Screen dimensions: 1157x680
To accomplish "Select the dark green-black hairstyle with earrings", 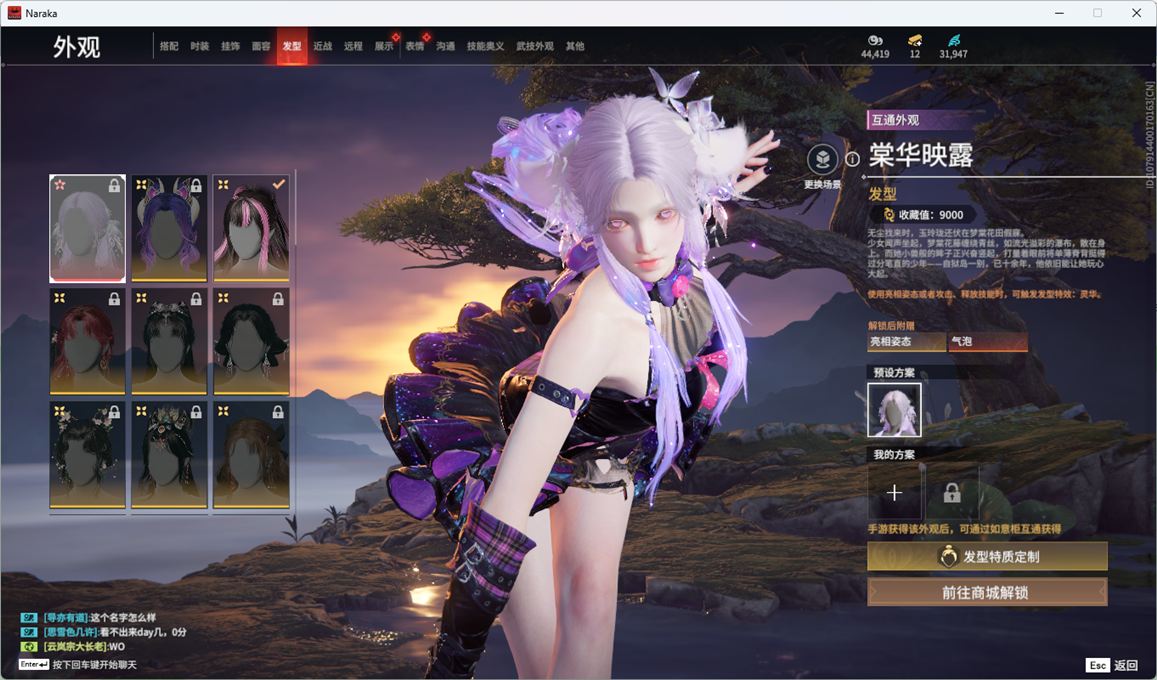I will [251, 341].
